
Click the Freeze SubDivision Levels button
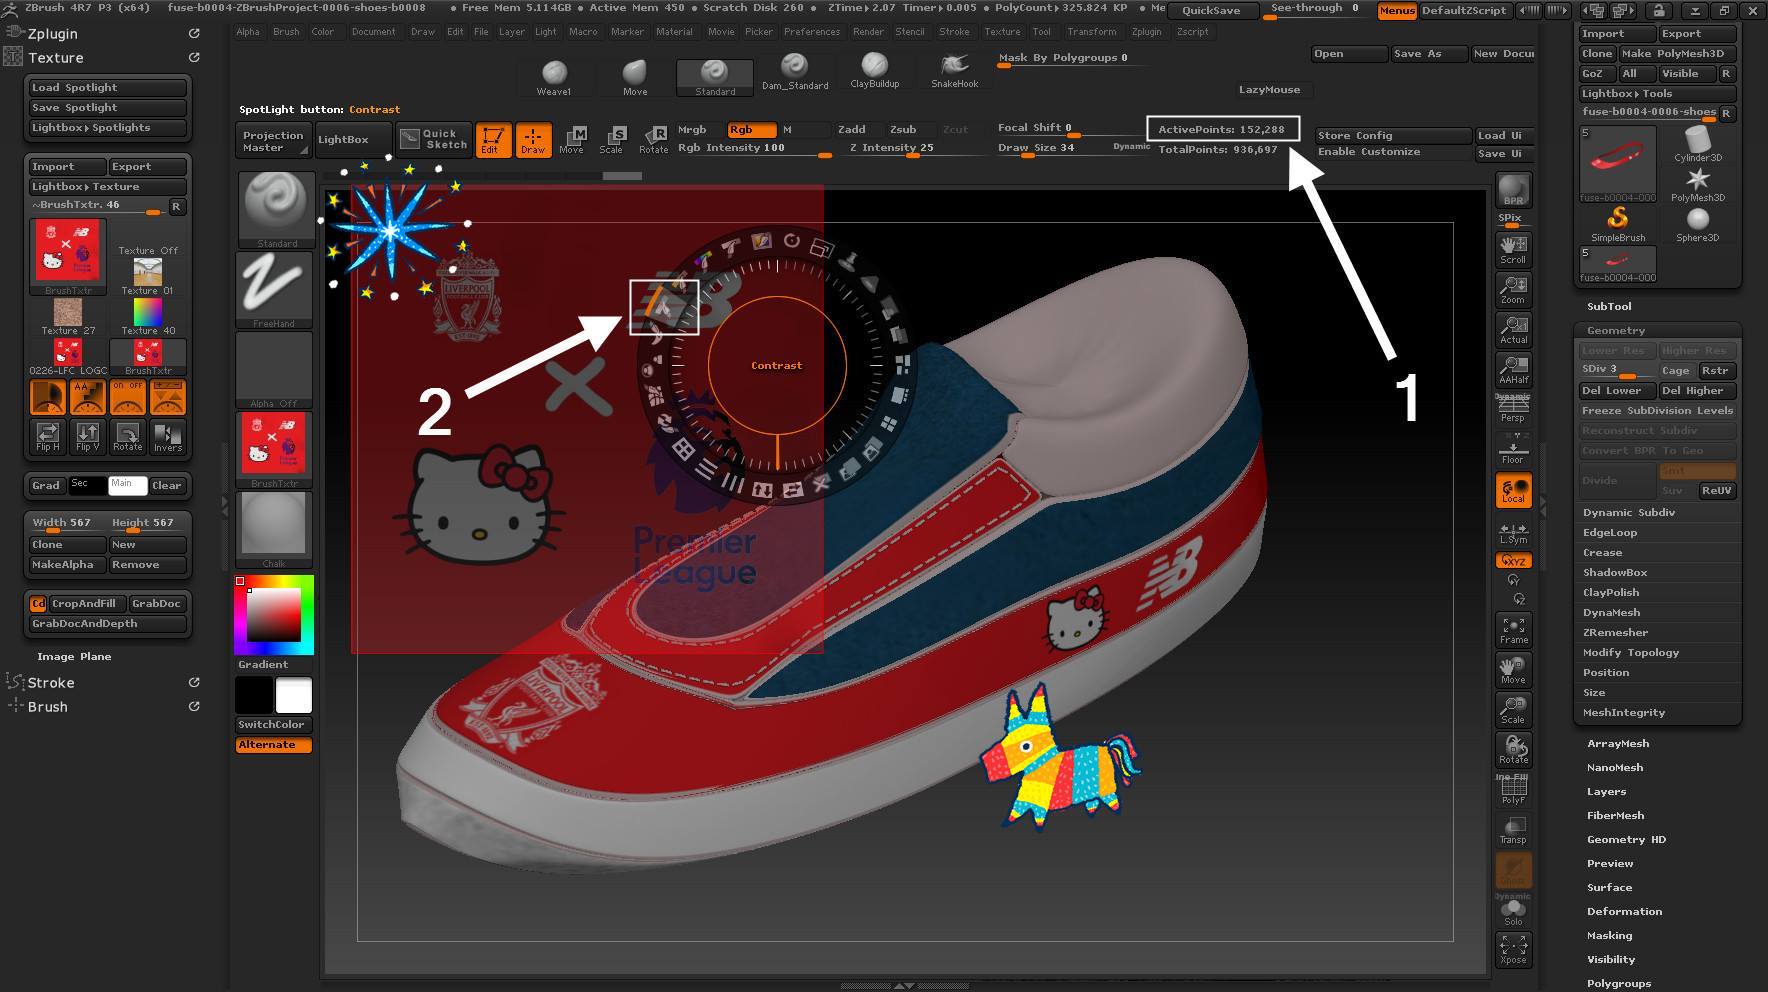tap(1657, 411)
